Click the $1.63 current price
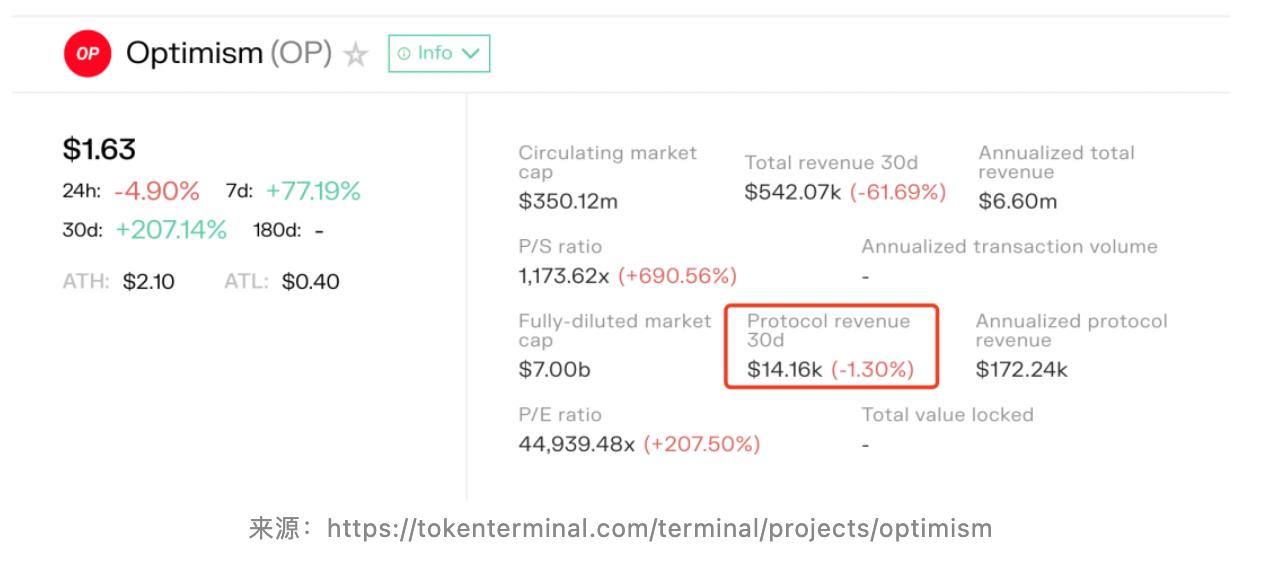 [99, 149]
